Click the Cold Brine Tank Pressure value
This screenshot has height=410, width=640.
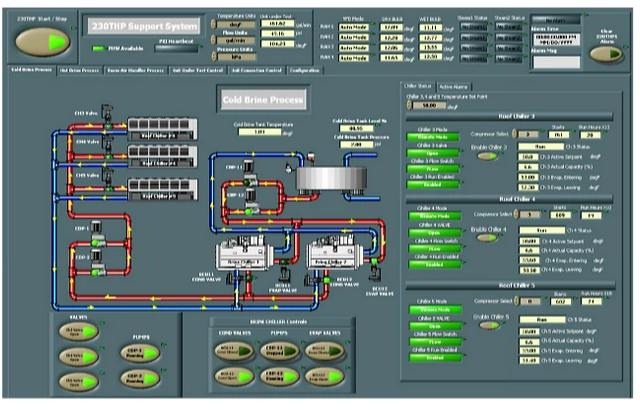click(356, 144)
